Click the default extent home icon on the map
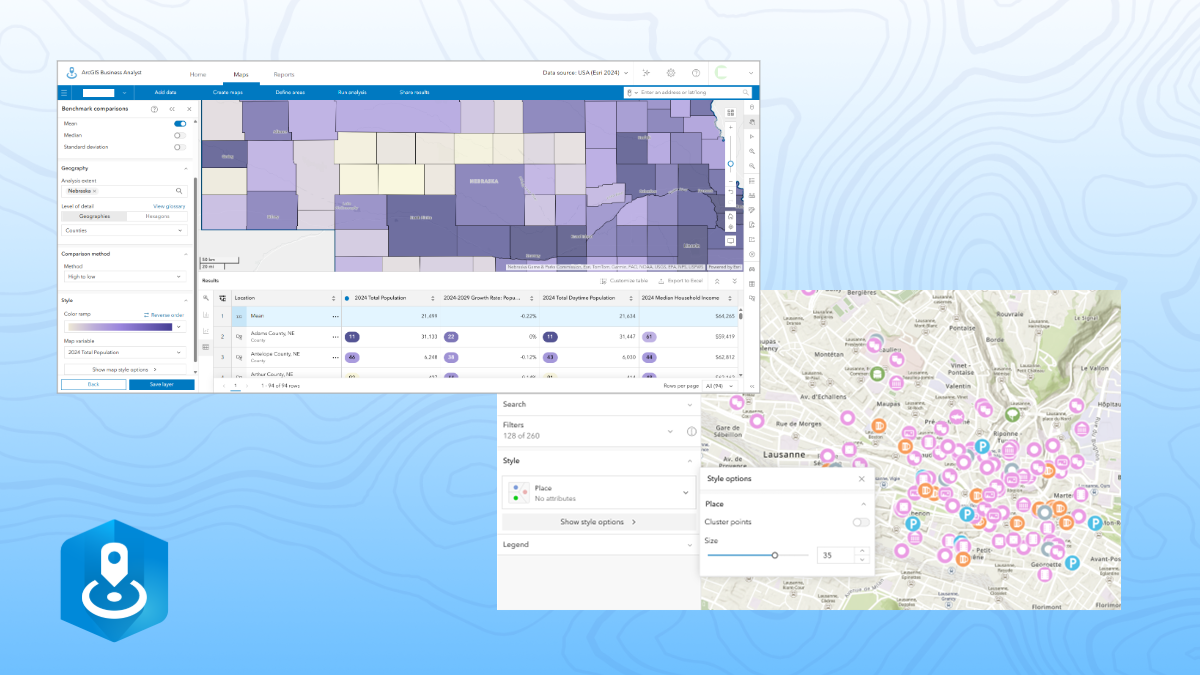The height and width of the screenshot is (675, 1200). click(731, 216)
